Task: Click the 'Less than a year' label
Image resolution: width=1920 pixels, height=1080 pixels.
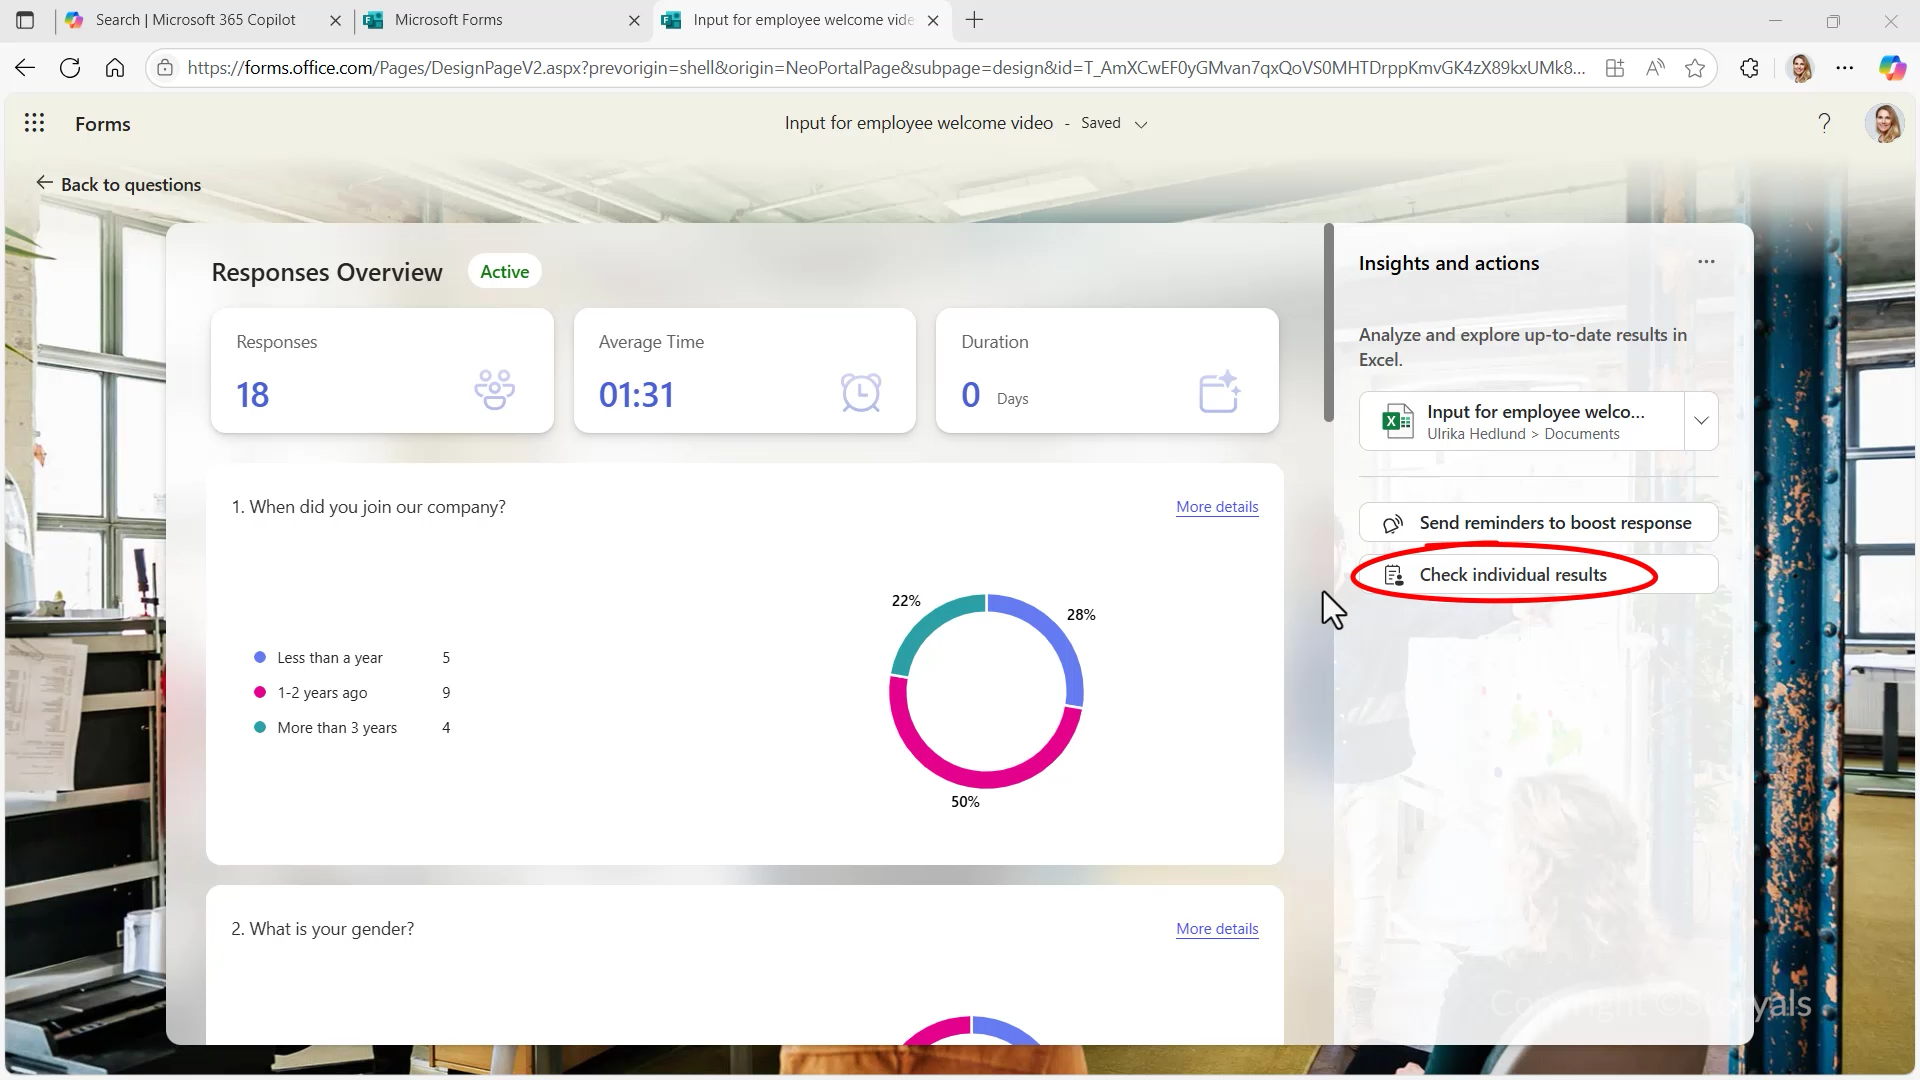Action: point(330,658)
